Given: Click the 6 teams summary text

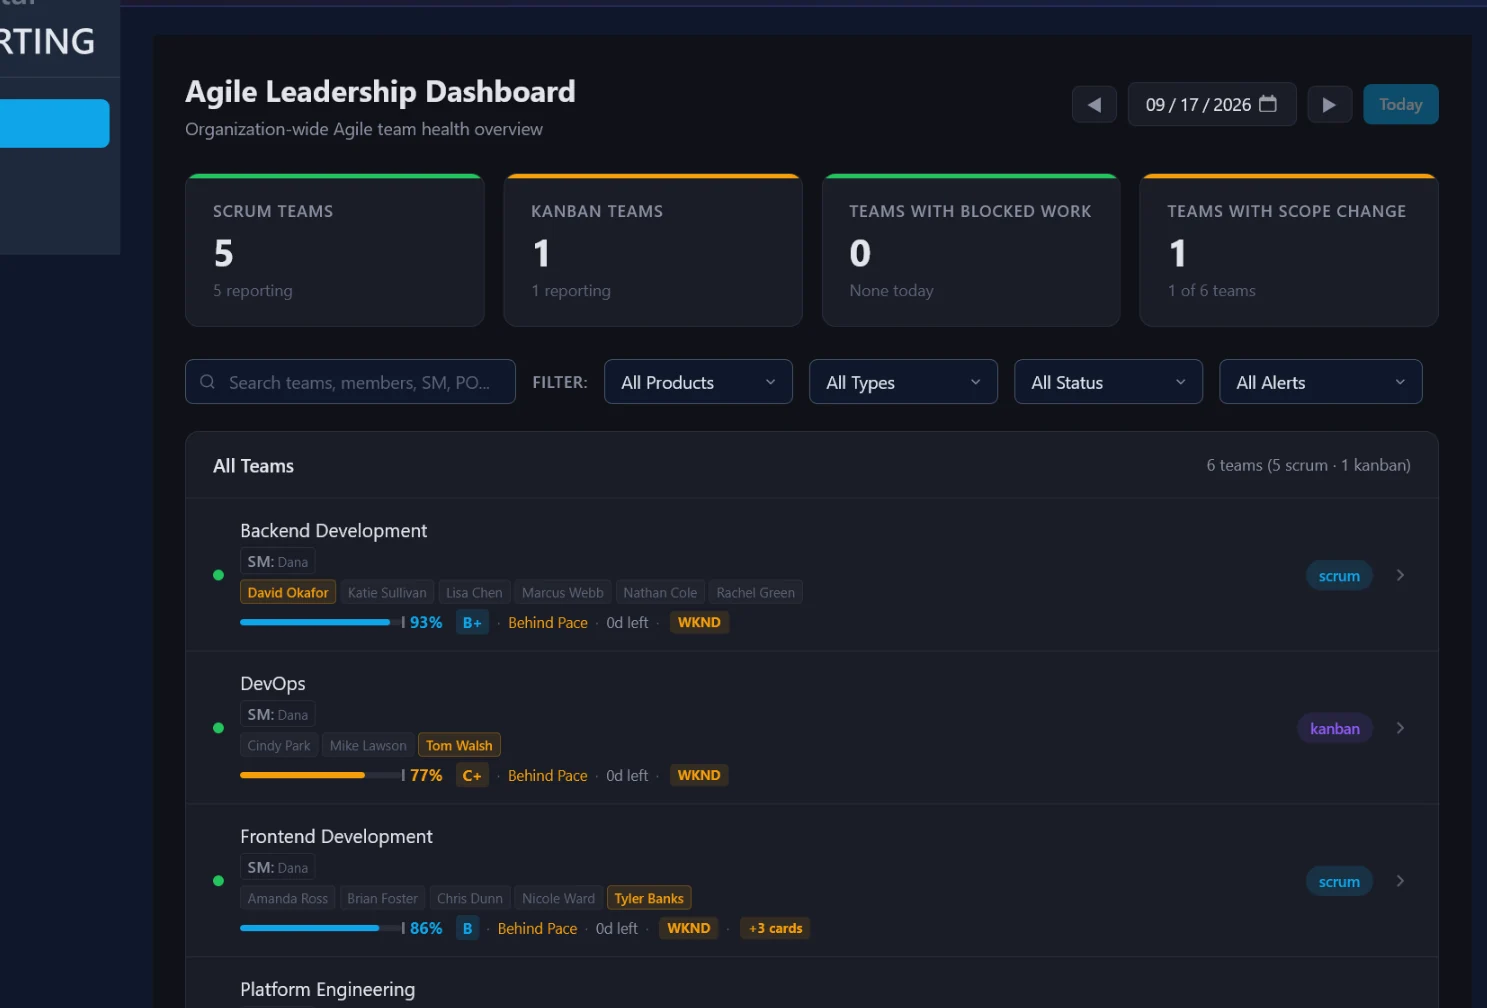Looking at the screenshot, I should click(1309, 465).
